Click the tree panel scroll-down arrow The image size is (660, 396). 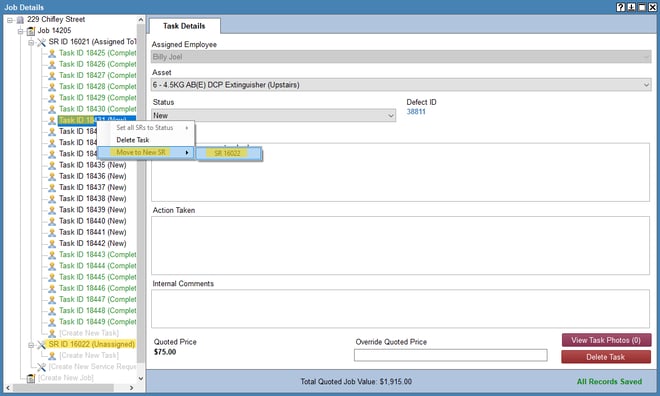[141, 378]
